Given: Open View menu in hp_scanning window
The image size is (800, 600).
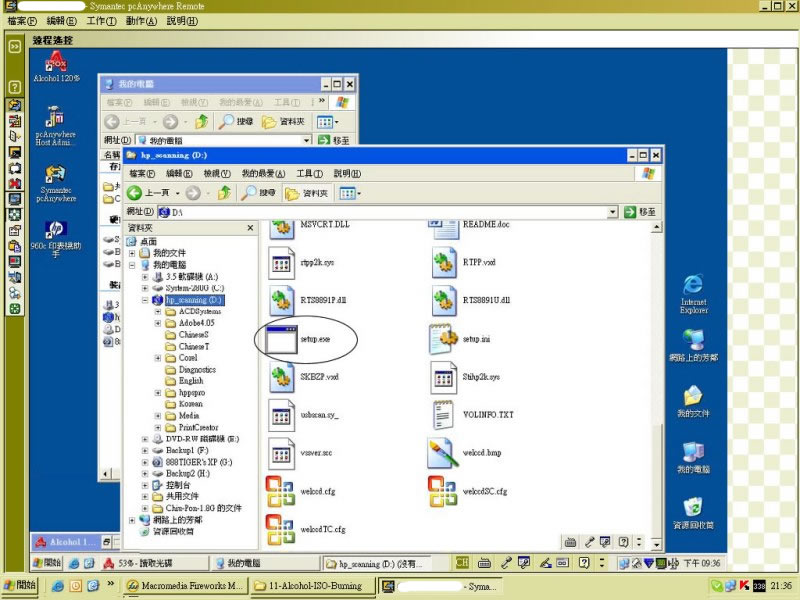Looking at the screenshot, I should (217, 173).
